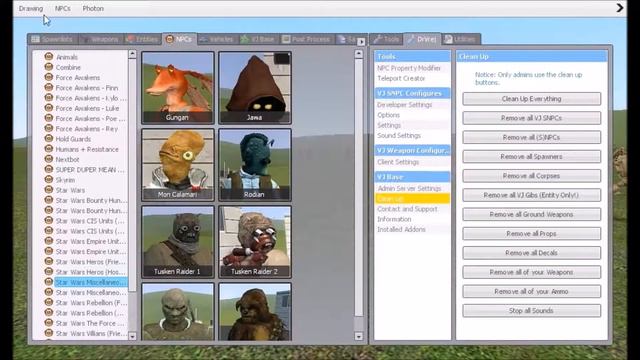Click the Hold Guards category icon
The height and width of the screenshot is (360, 640).
pos(49,138)
